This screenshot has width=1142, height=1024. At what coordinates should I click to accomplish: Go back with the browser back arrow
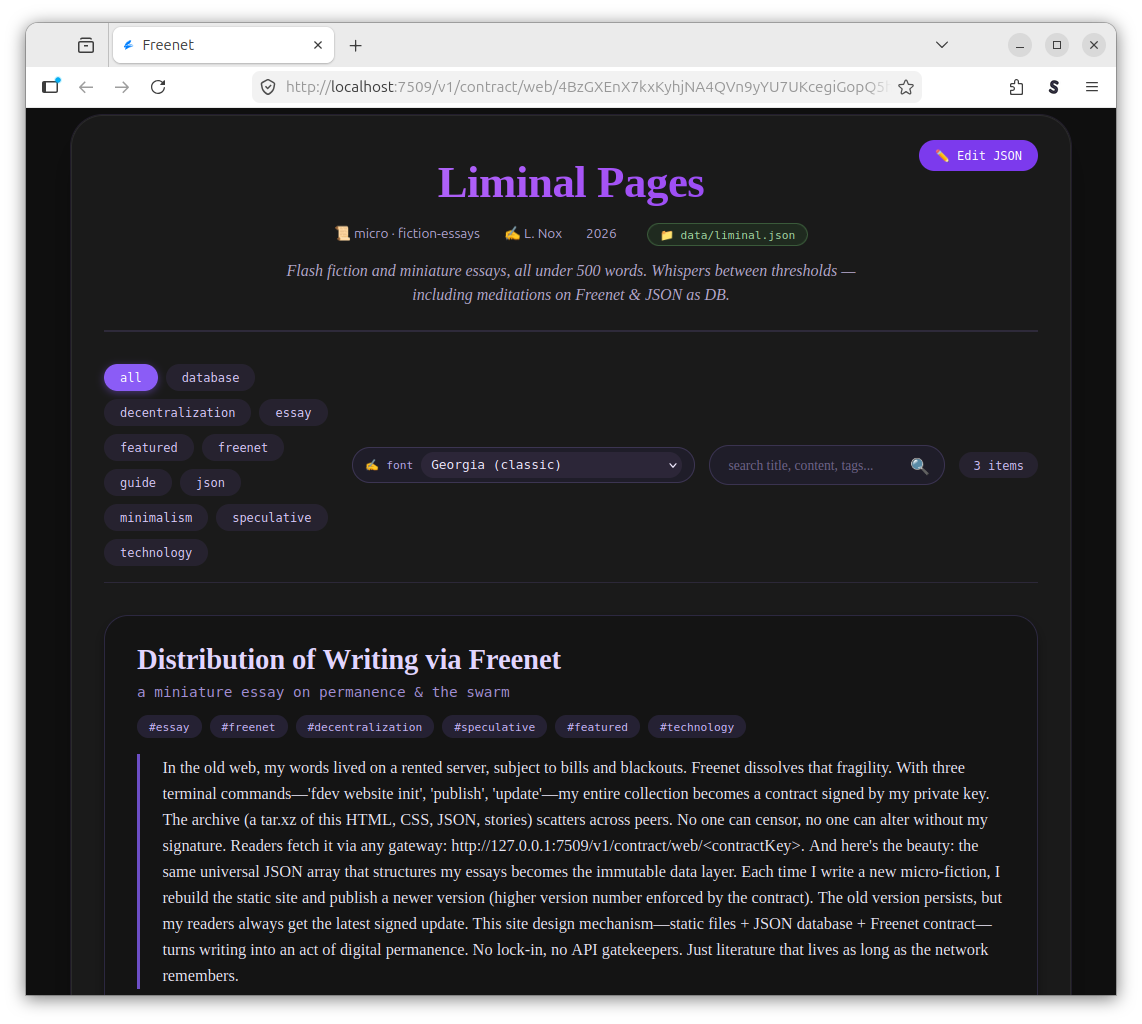point(86,87)
